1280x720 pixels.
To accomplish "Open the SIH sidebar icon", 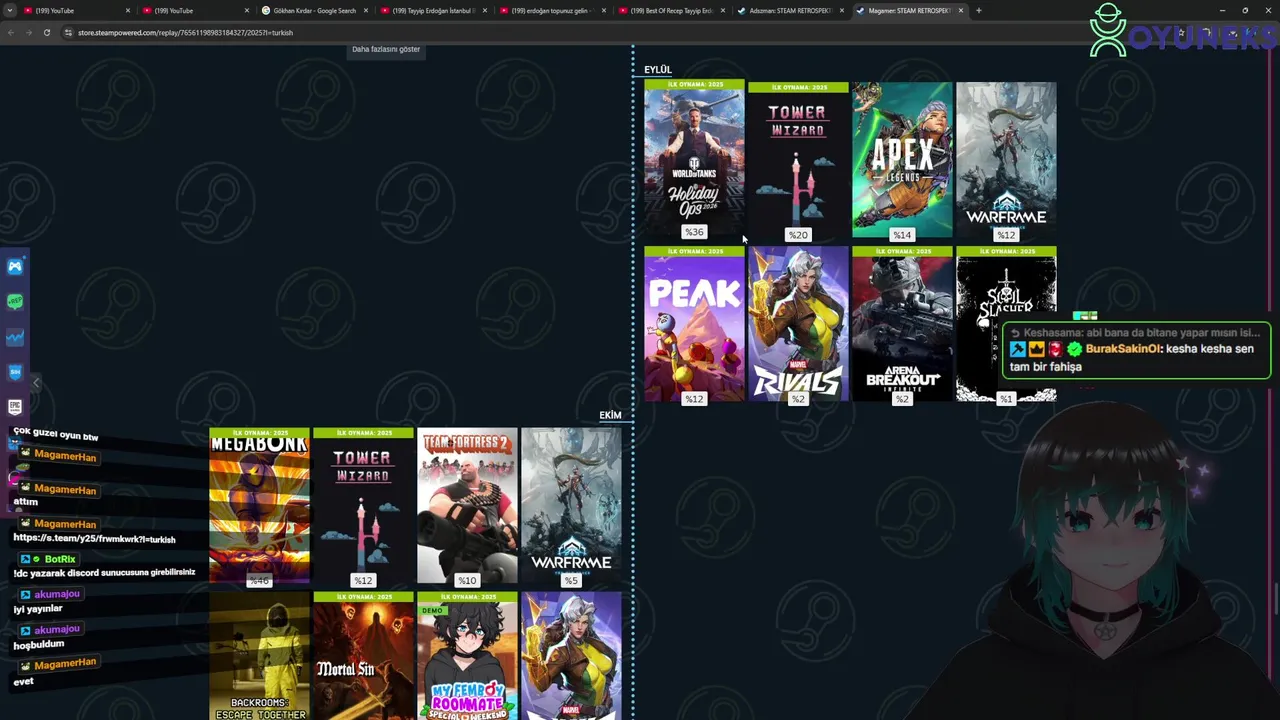I will tap(15, 372).
